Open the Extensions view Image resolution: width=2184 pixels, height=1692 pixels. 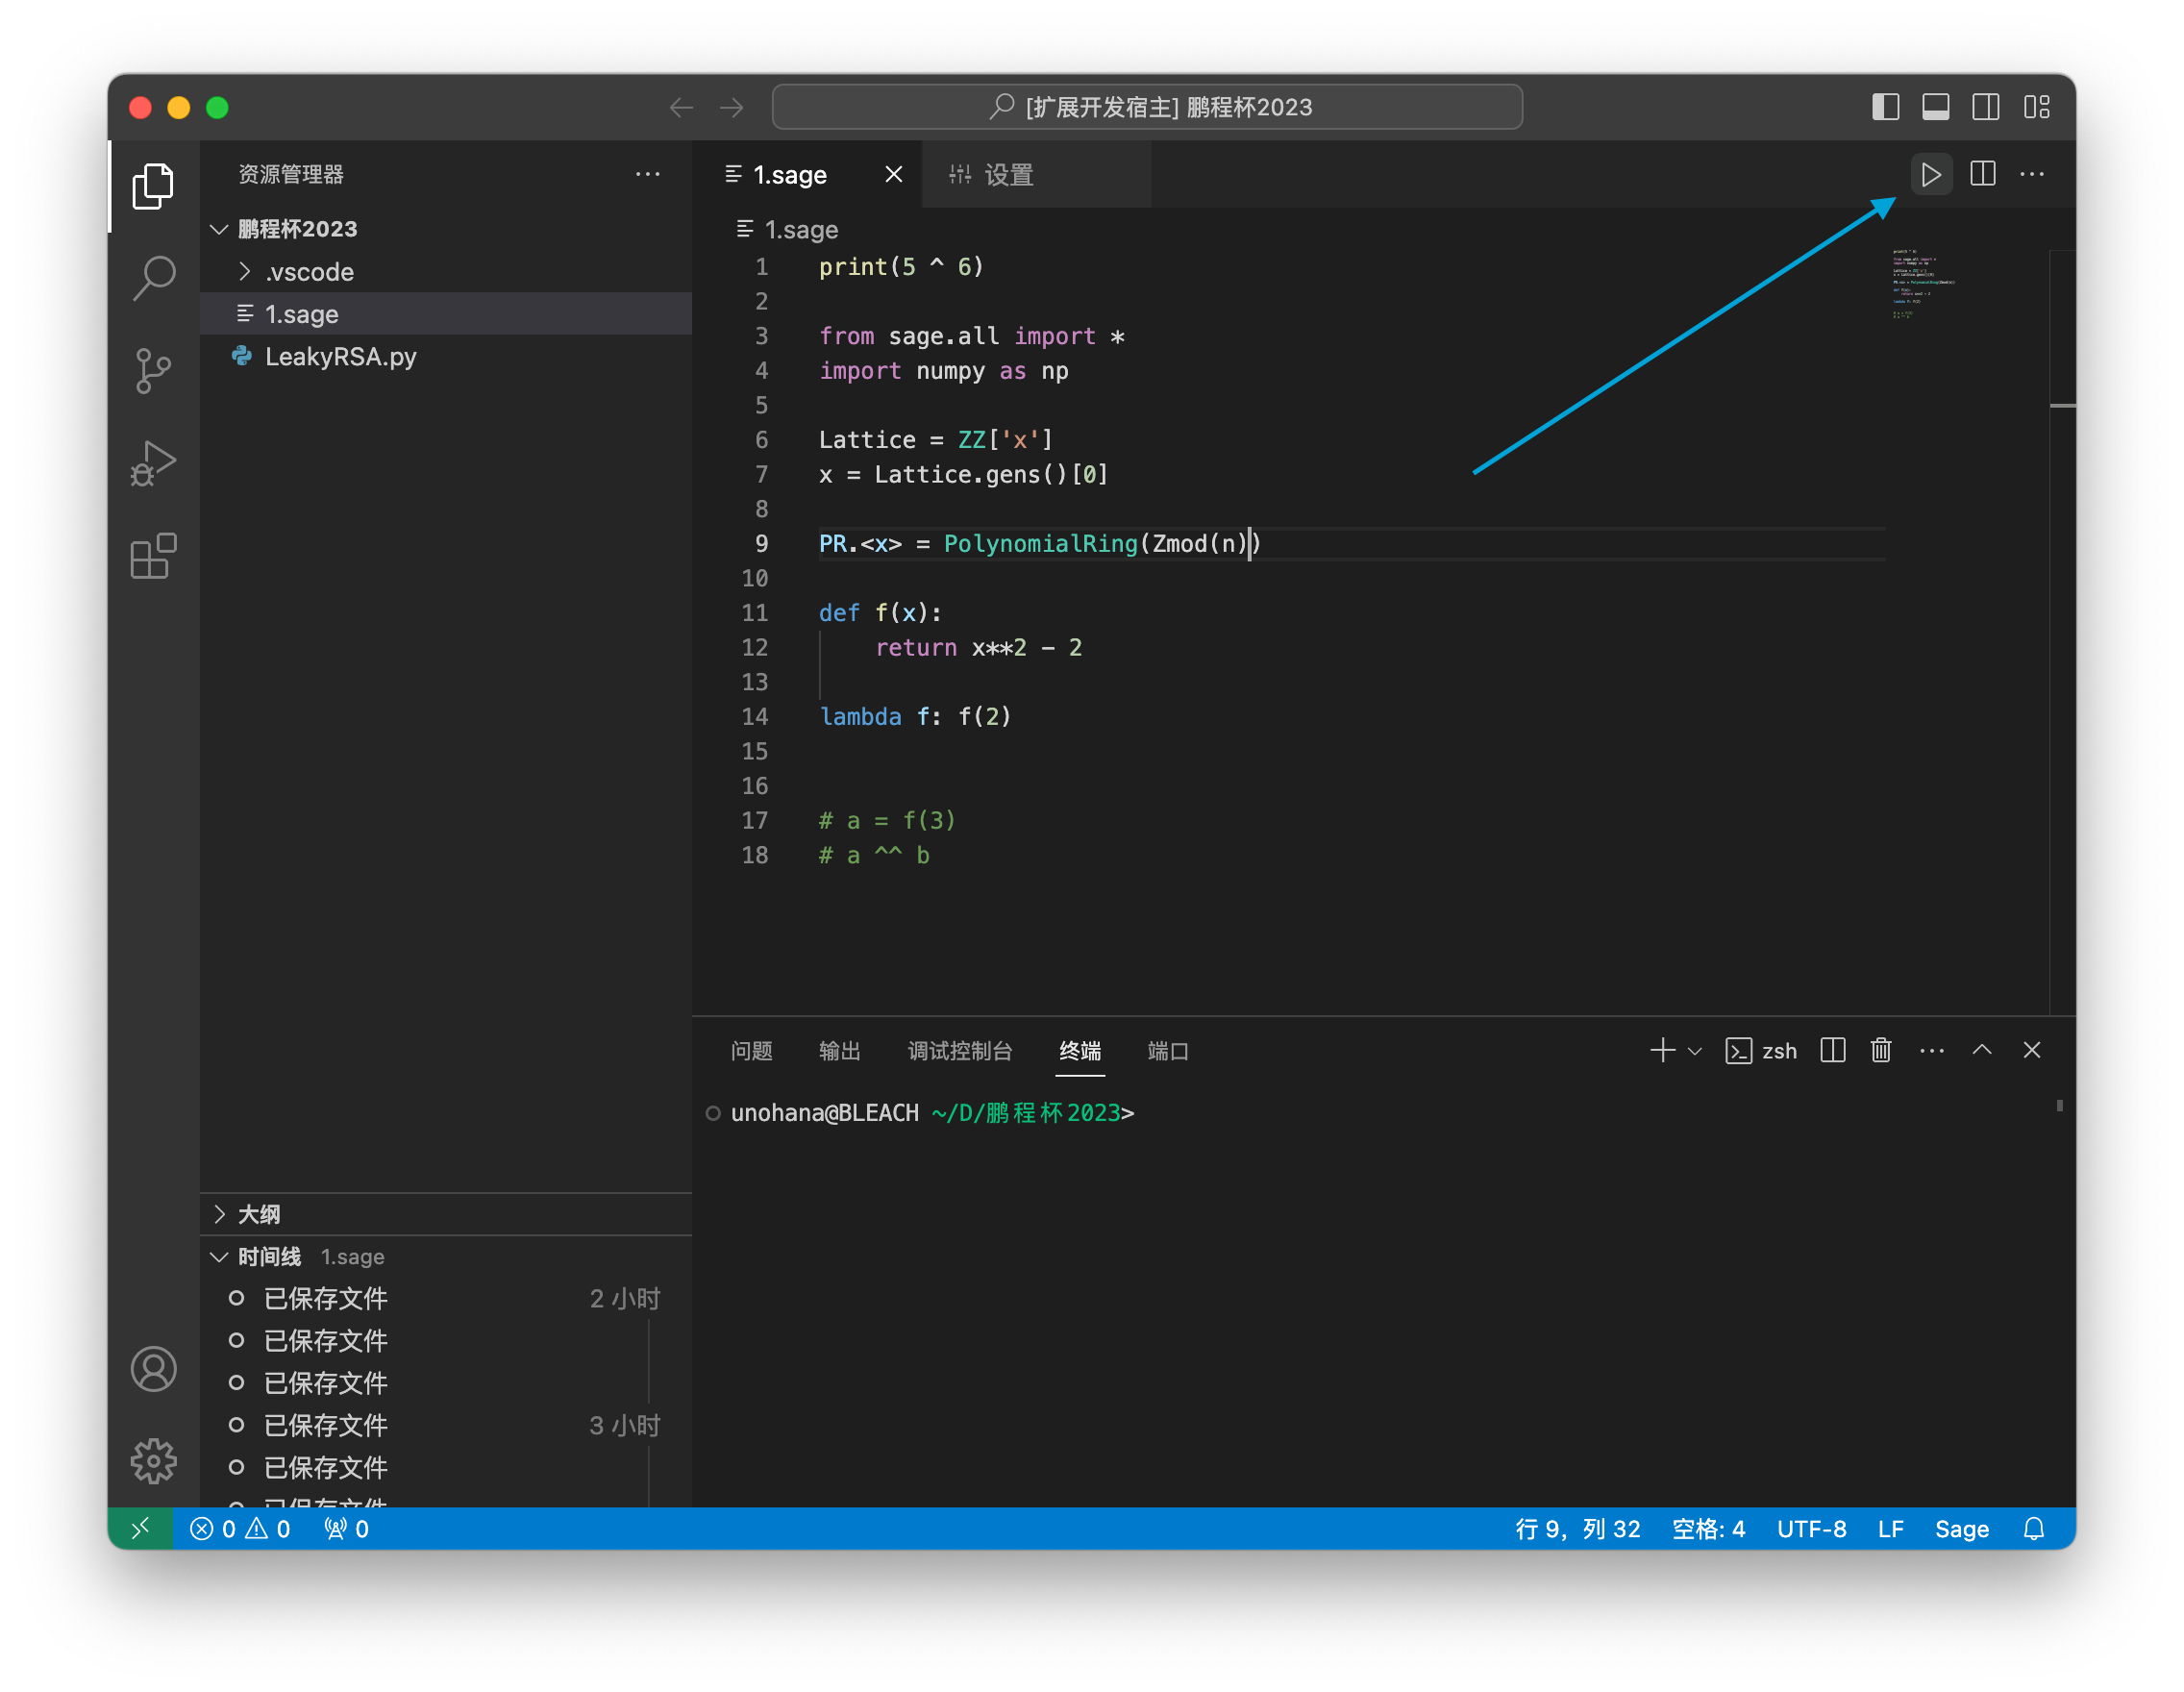153,556
